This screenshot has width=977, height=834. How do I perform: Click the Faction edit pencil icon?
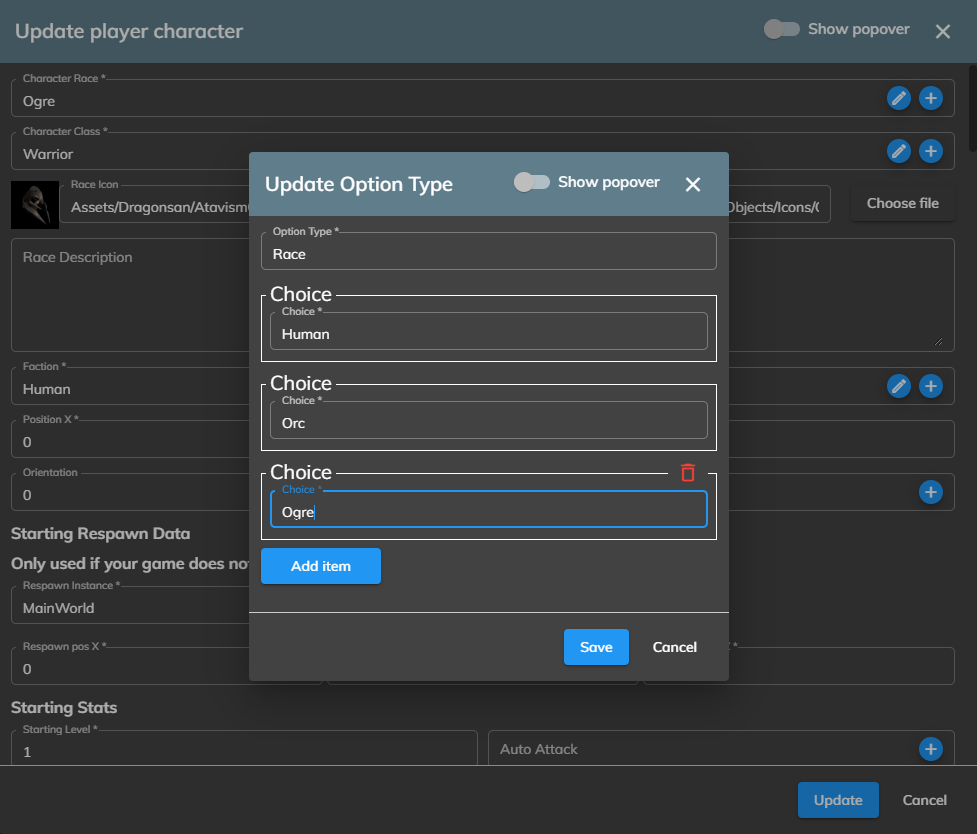pos(899,386)
